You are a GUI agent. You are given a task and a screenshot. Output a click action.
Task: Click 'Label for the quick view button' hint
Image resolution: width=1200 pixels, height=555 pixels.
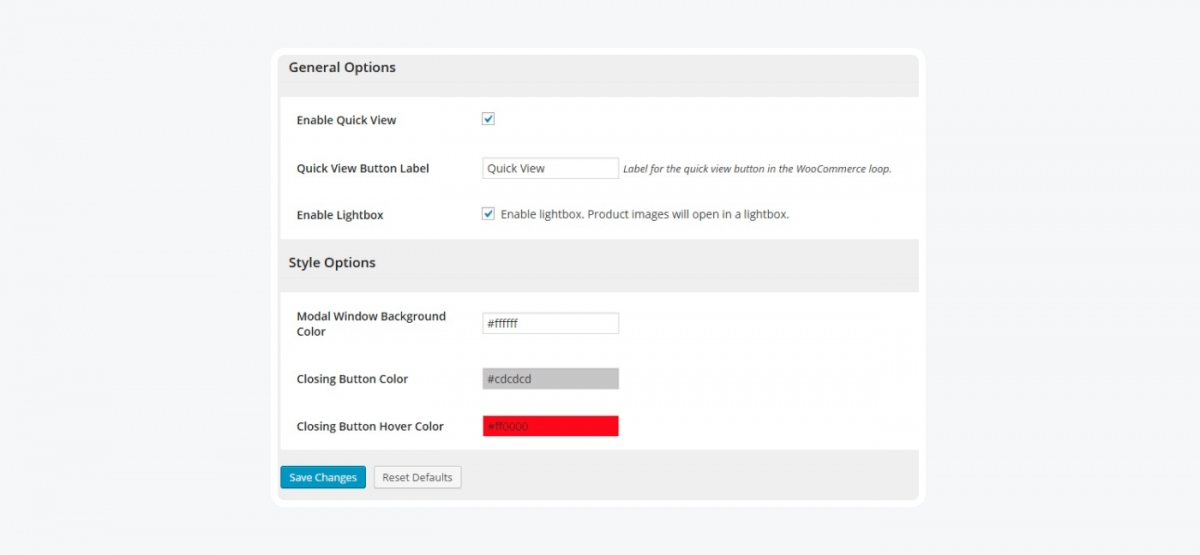click(757, 169)
